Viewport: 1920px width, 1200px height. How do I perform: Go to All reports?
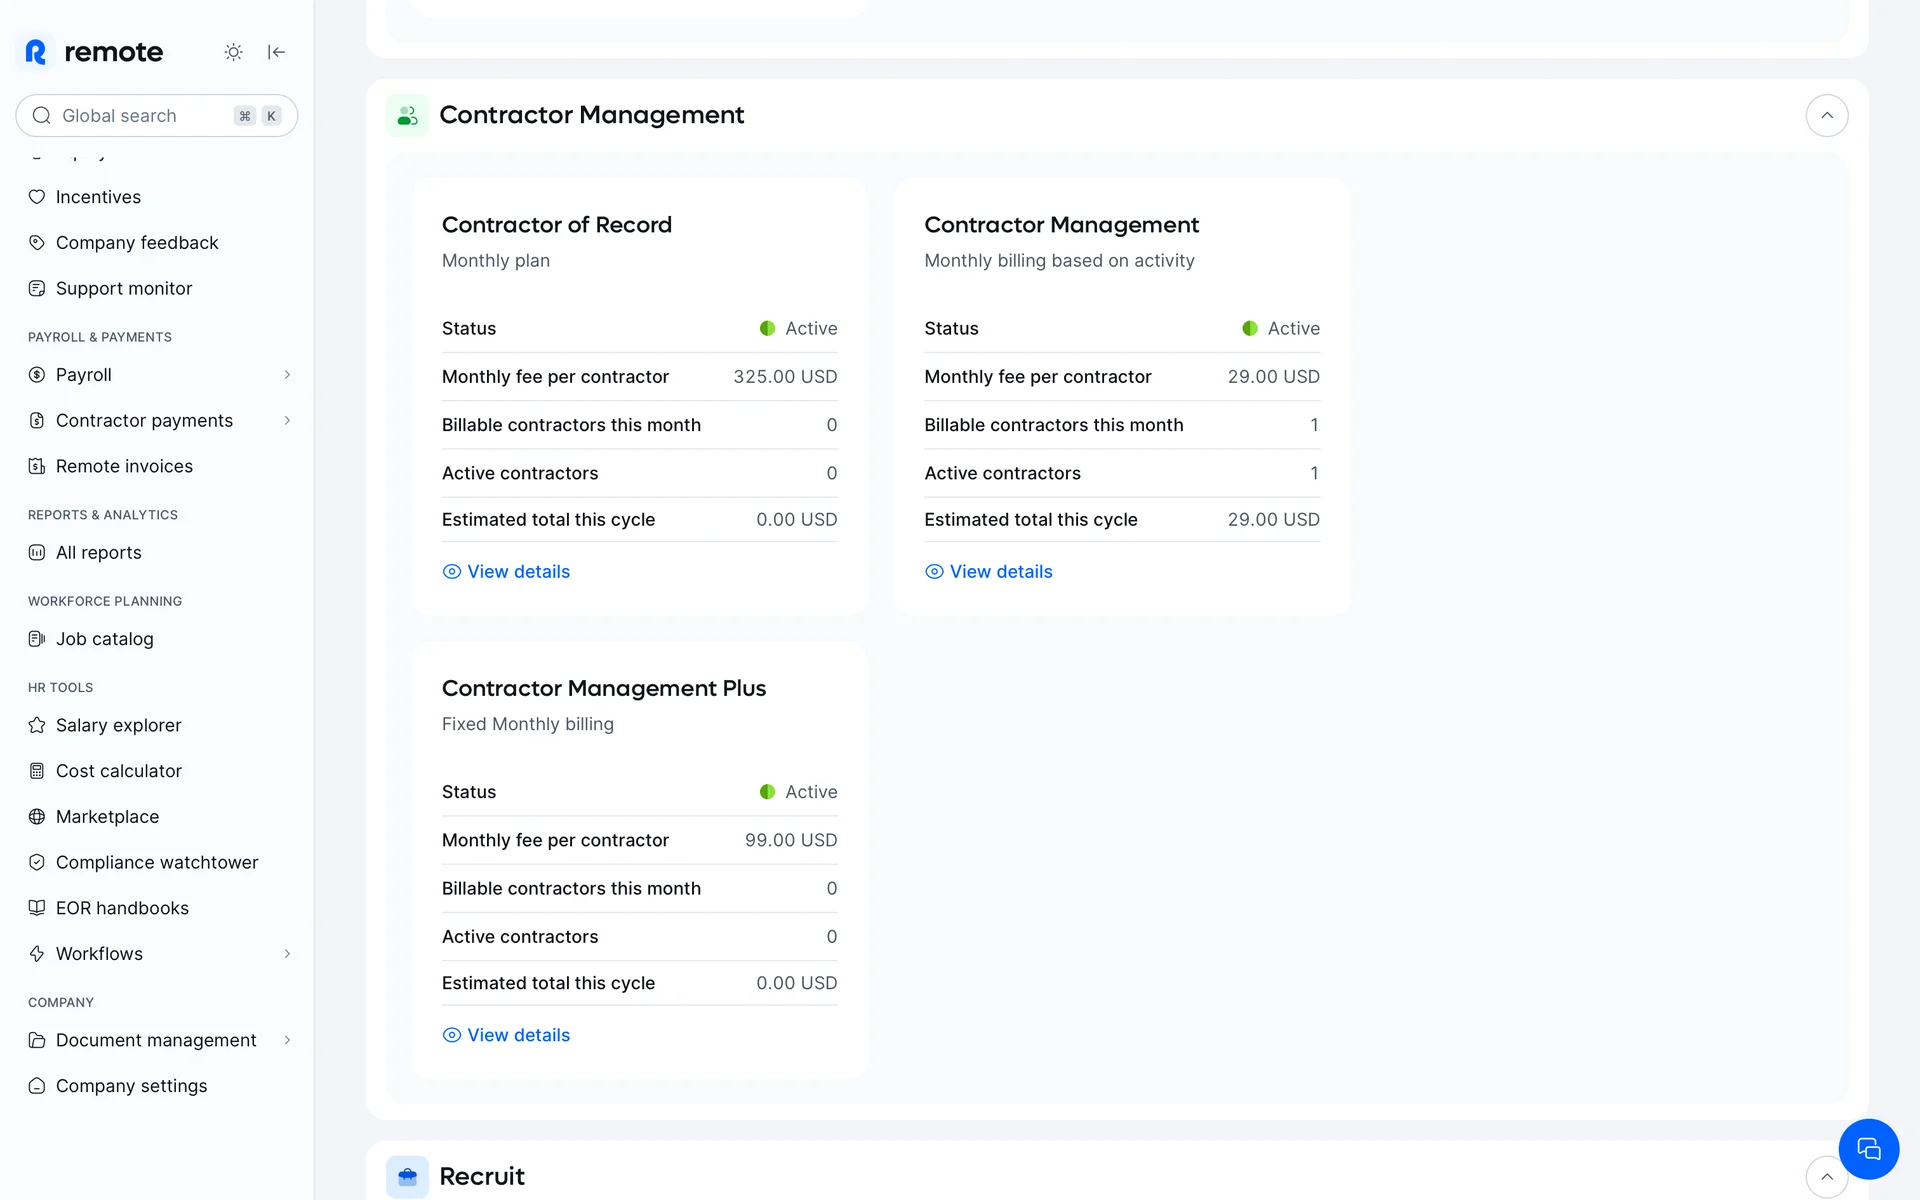coord(98,553)
